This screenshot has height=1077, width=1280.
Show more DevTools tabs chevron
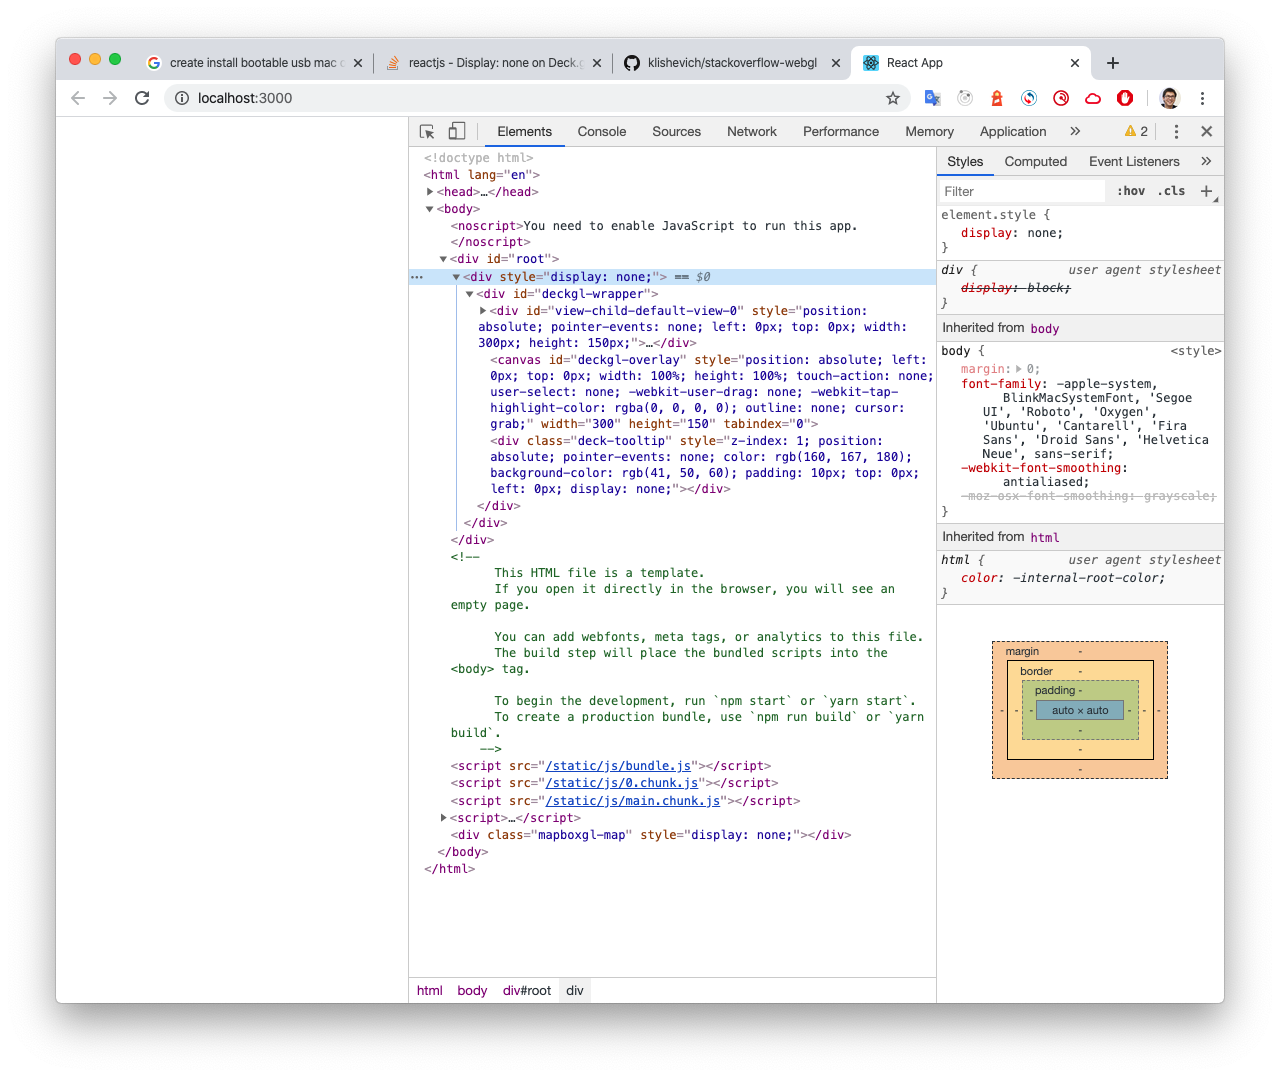1075,131
